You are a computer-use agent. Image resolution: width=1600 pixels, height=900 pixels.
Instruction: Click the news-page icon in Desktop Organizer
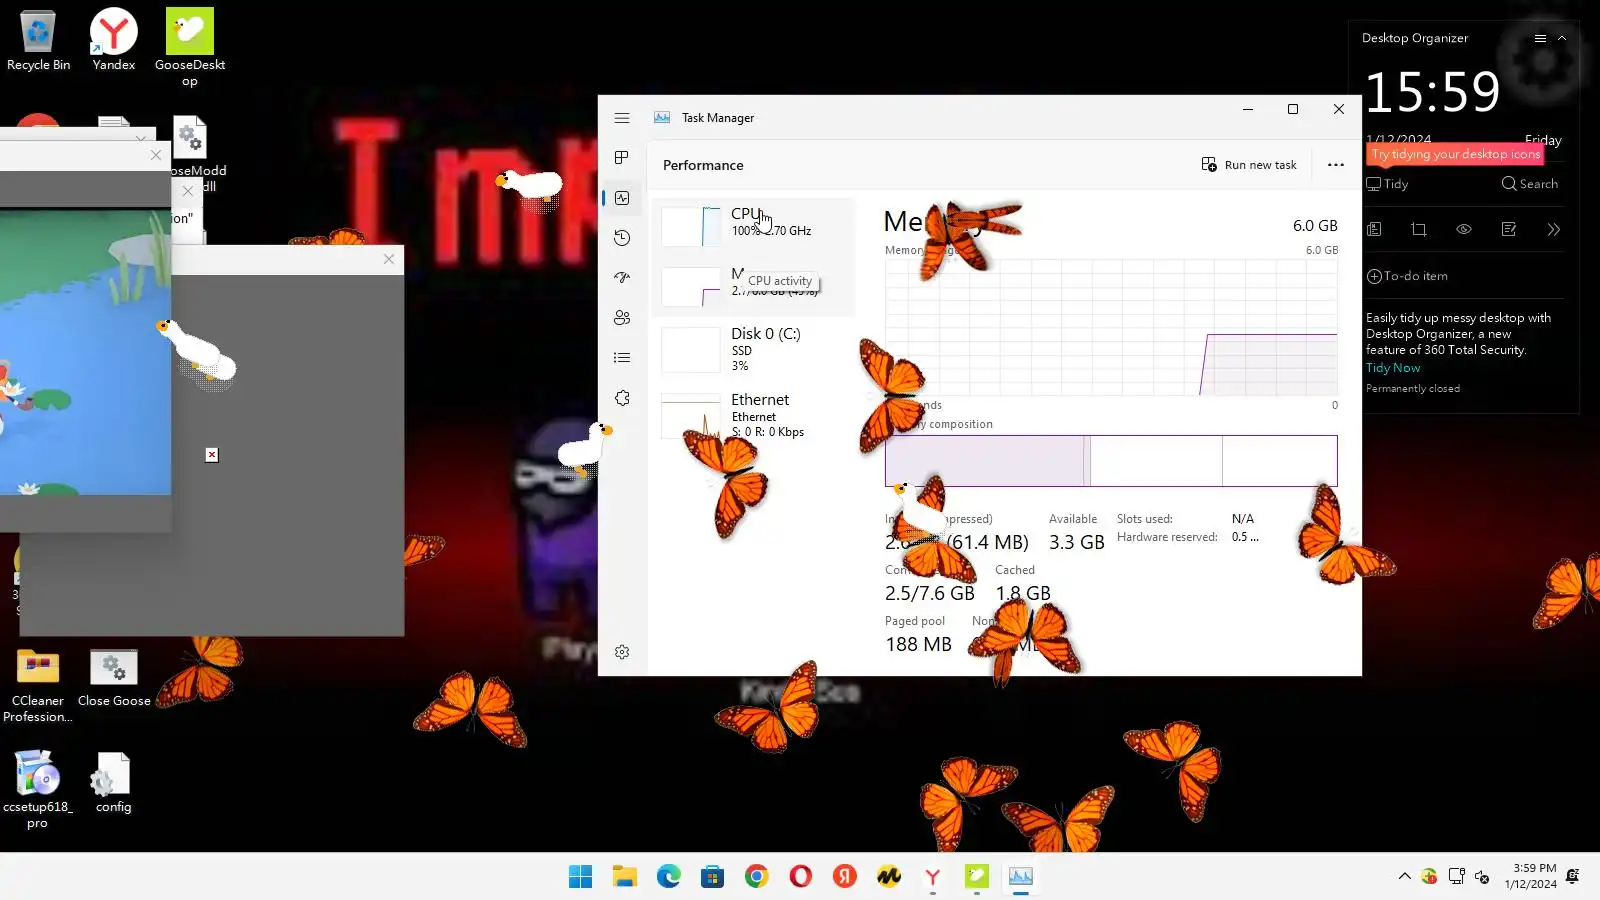point(1374,229)
